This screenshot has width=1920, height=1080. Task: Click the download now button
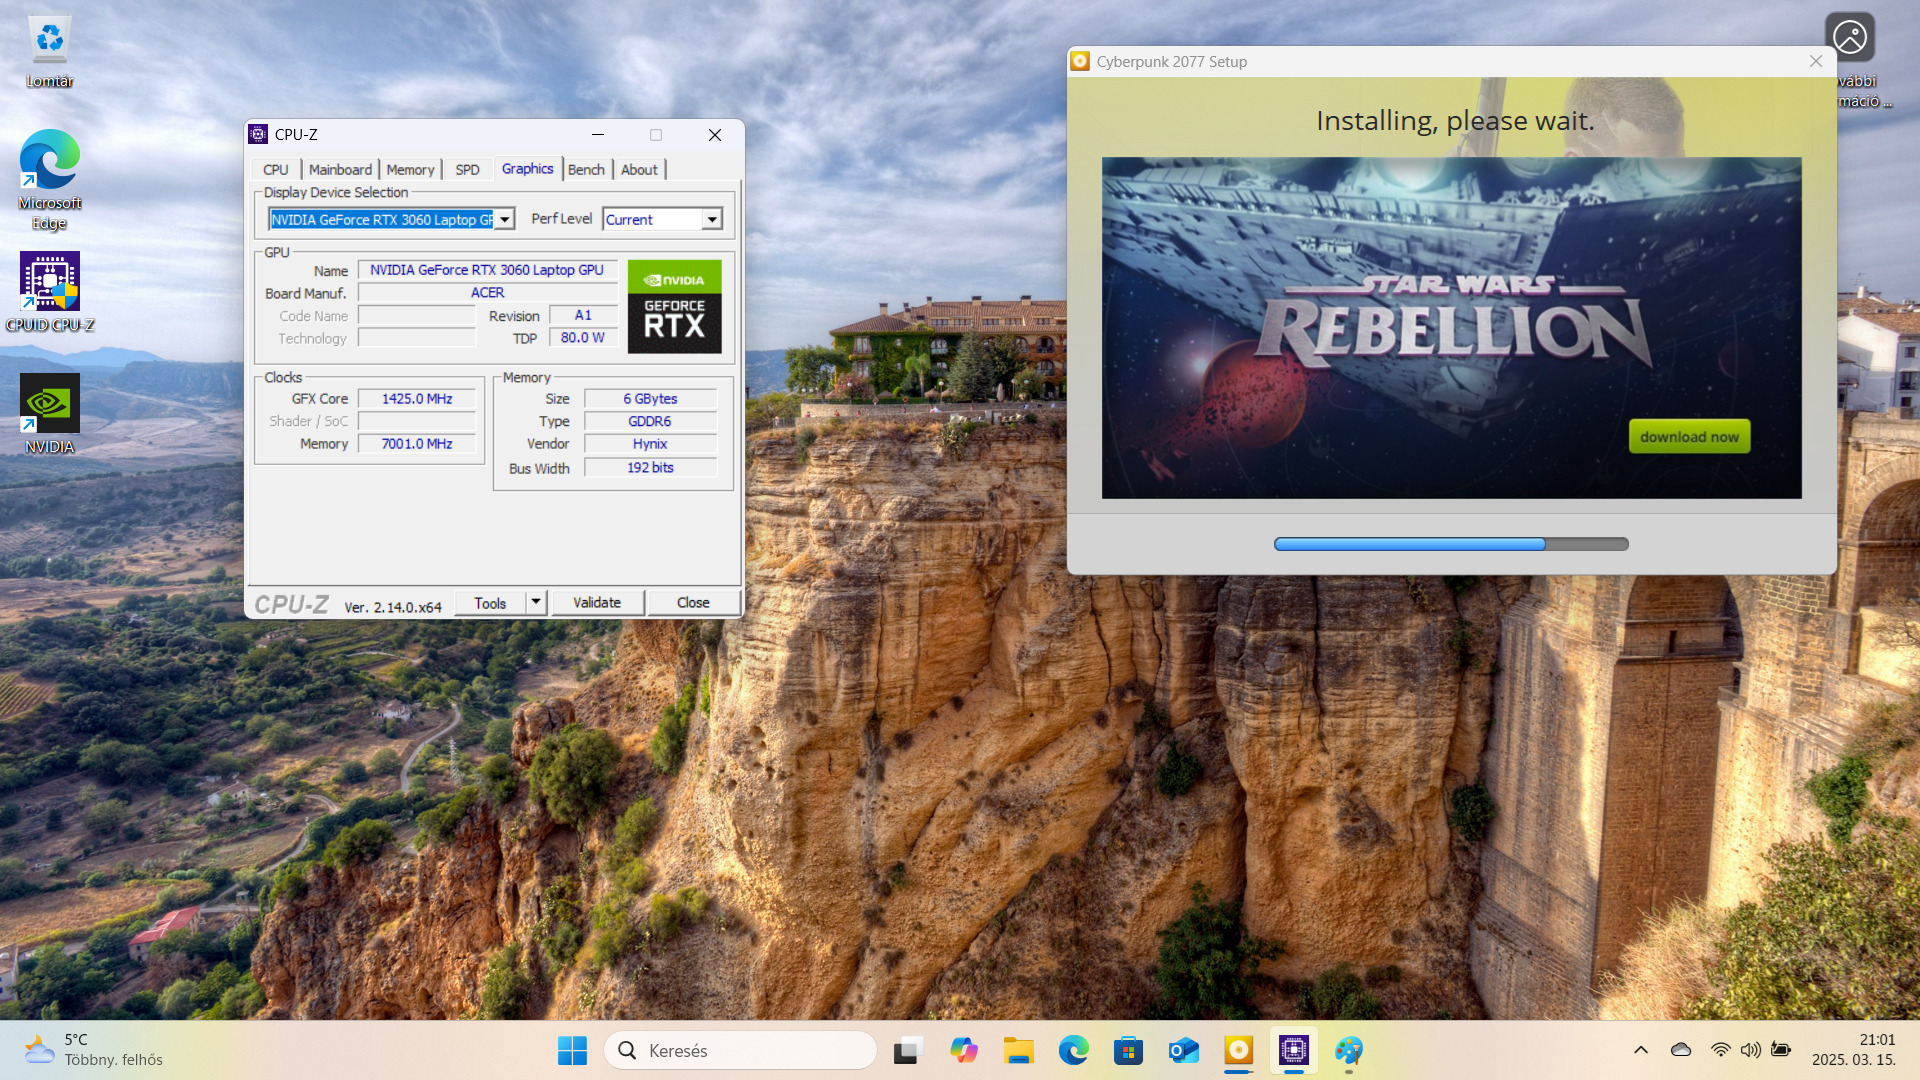point(1689,437)
